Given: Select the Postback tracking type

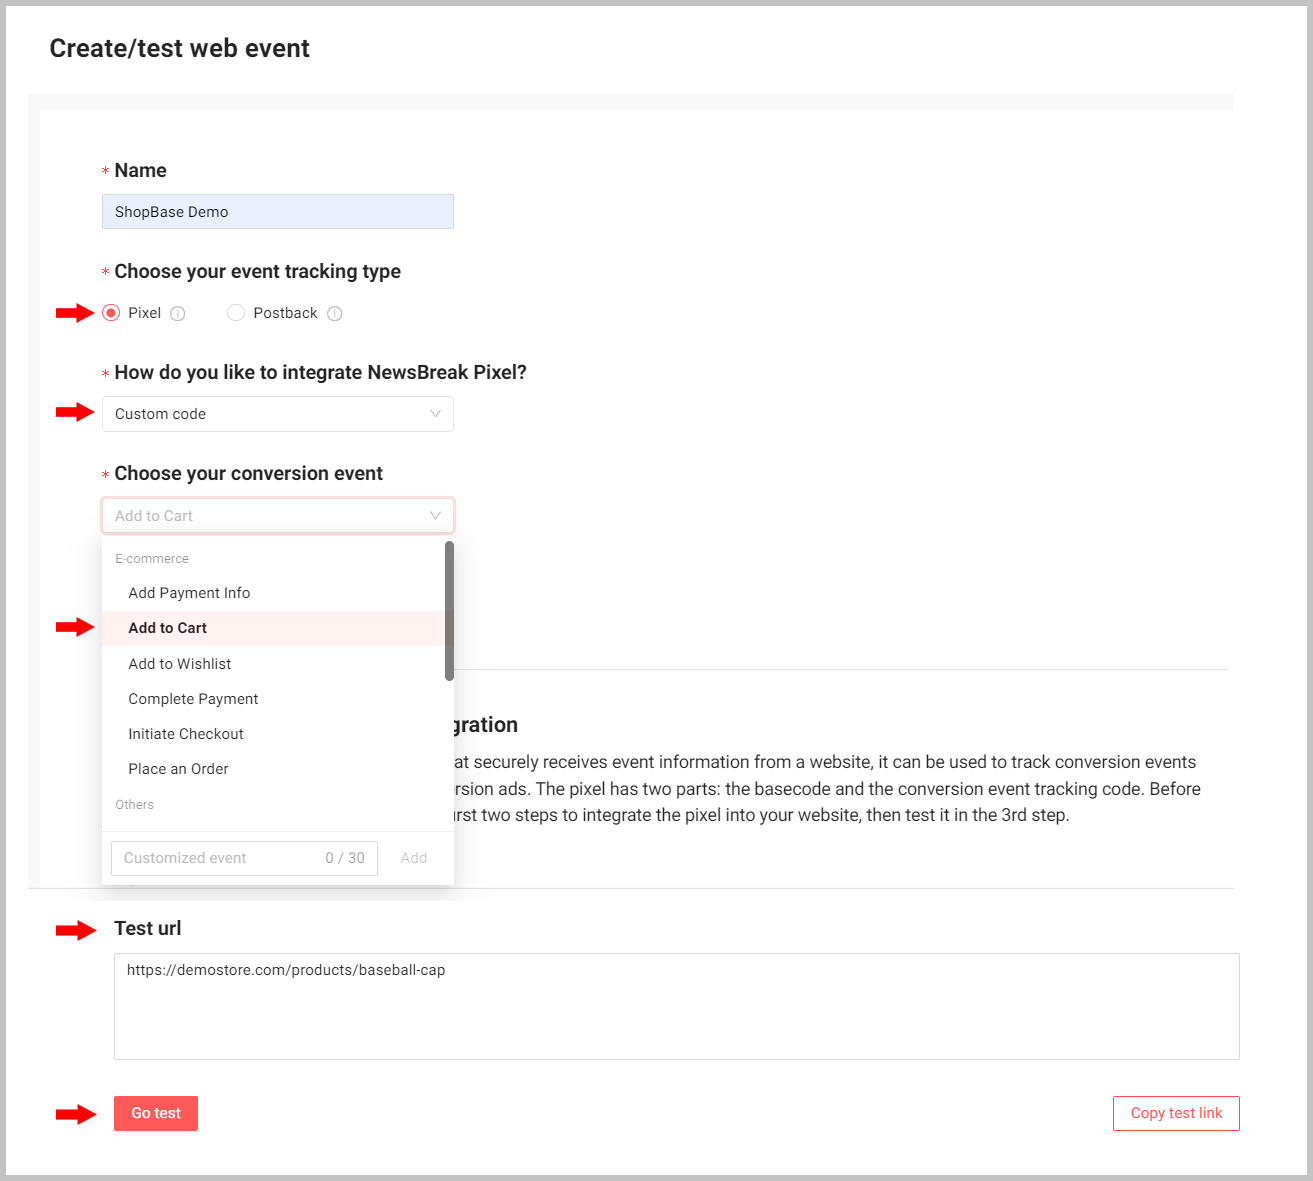Looking at the screenshot, I should pos(236,313).
